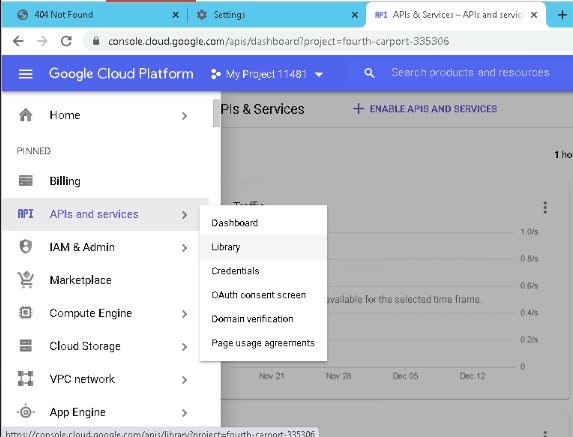This screenshot has height=437, width=573.
Task: Open Compute Engine in sidebar
Action: [x=105, y=313]
